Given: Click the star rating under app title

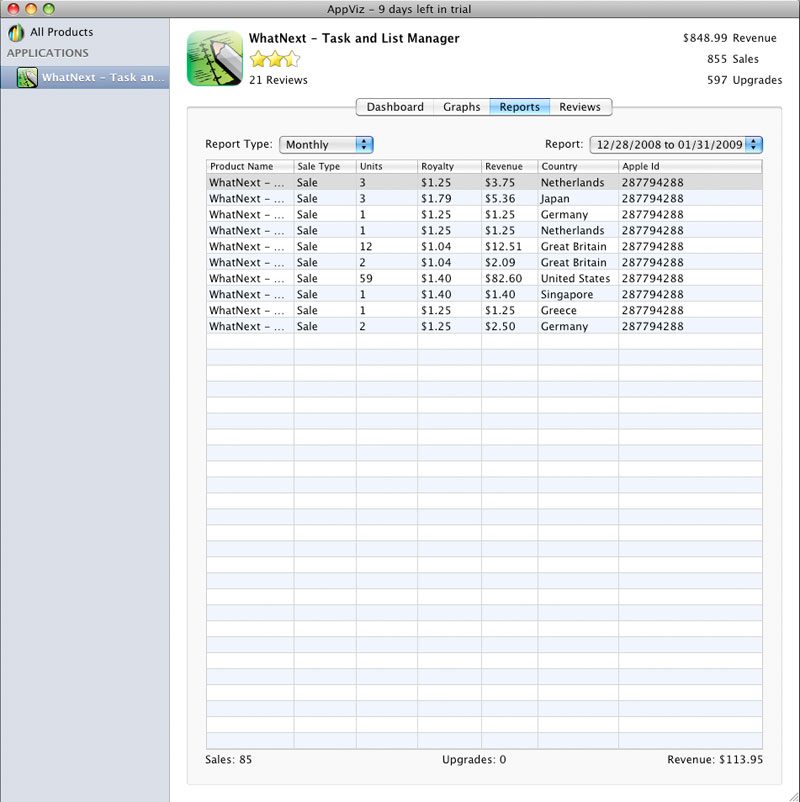Looking at the screenshot, I should (x=274, y=60).
